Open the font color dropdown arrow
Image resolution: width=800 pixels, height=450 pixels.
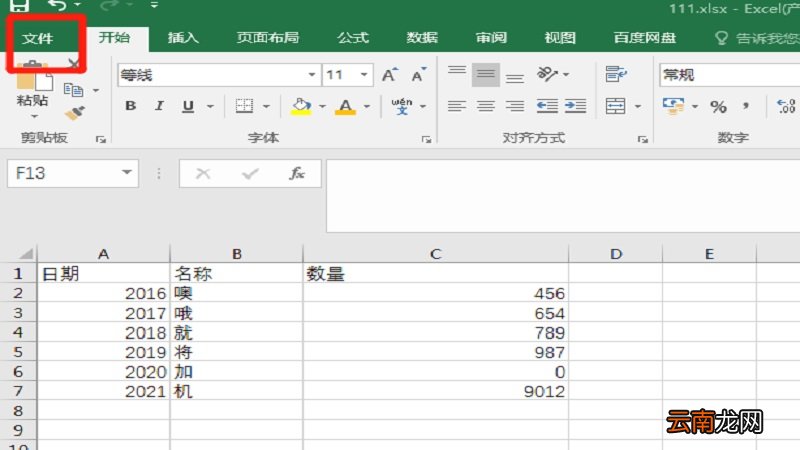[367, 107]
